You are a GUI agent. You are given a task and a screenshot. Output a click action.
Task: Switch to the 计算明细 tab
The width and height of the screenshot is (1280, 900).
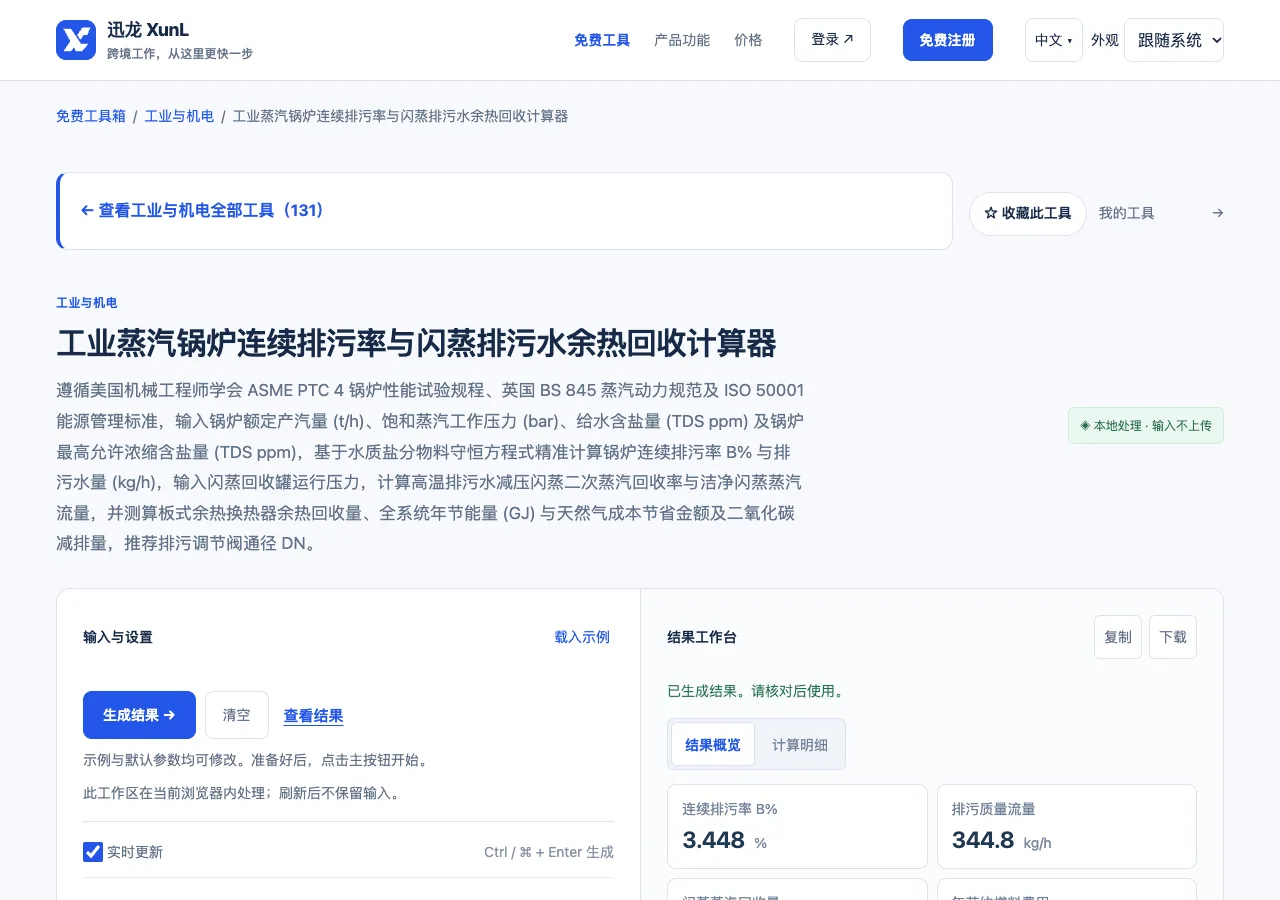800,744
